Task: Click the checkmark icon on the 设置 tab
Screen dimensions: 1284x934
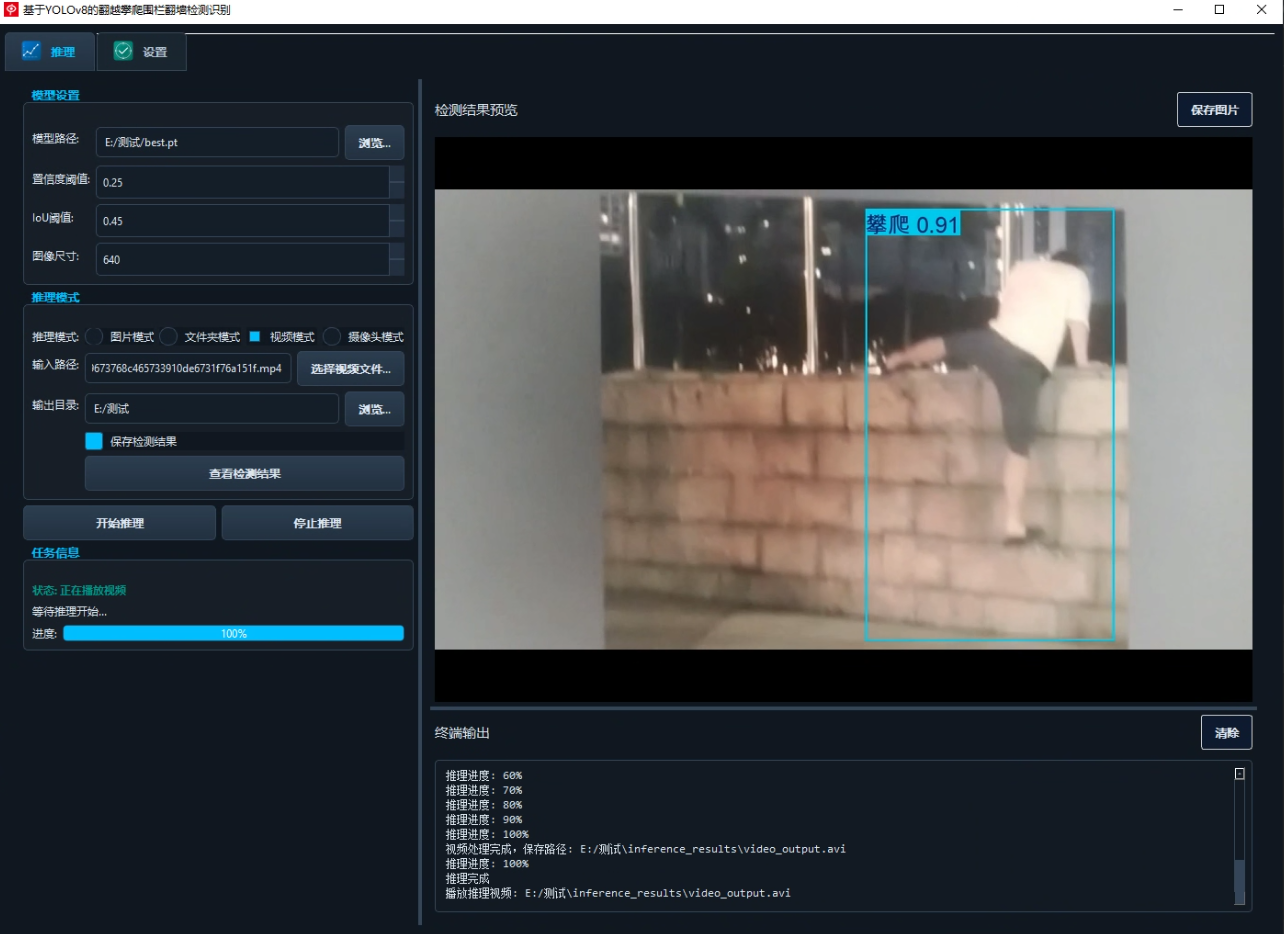Action: pyautogui.click(x=123, y=51)
